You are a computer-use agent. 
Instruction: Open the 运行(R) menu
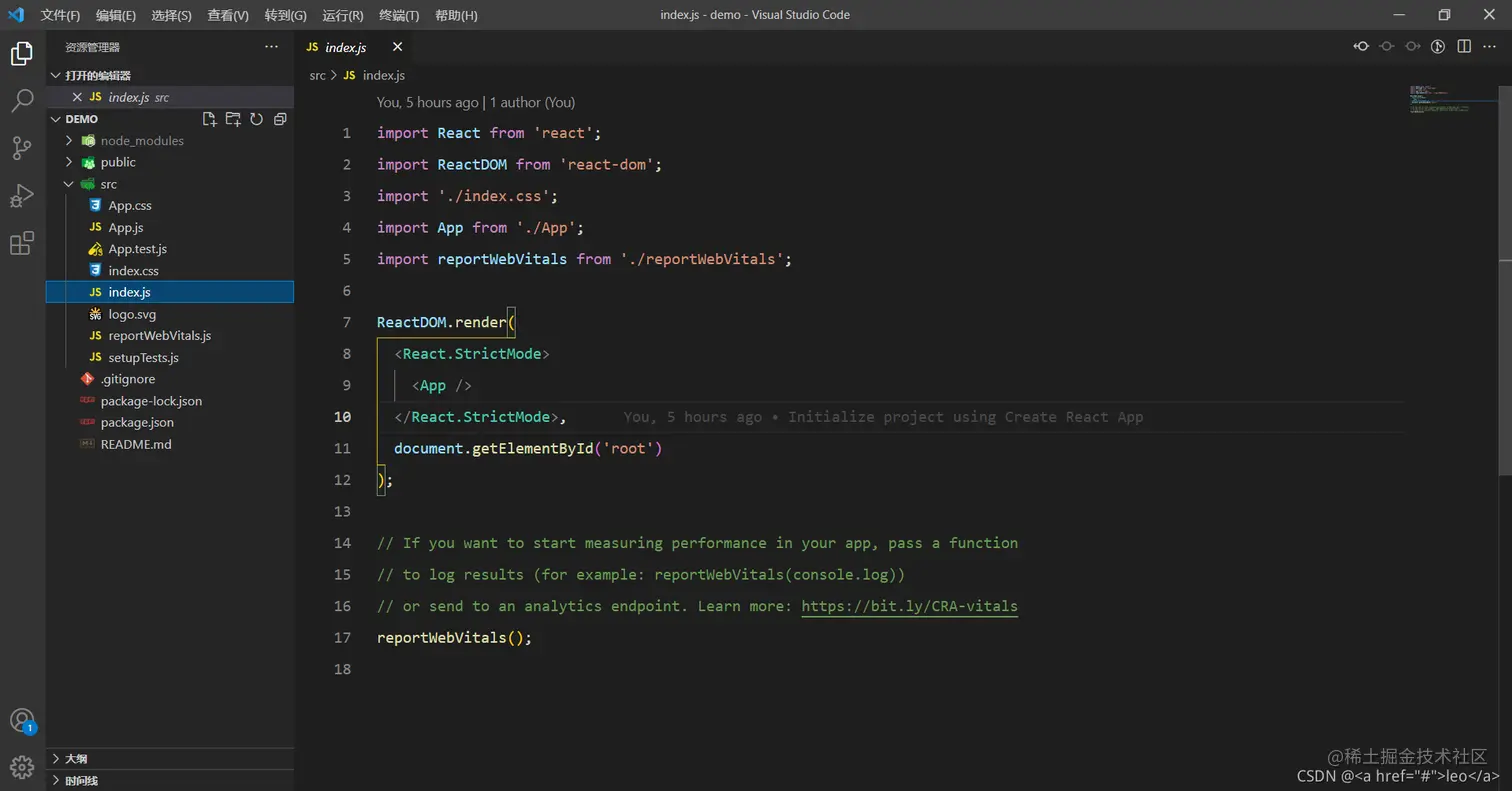[x=343, y=15]
